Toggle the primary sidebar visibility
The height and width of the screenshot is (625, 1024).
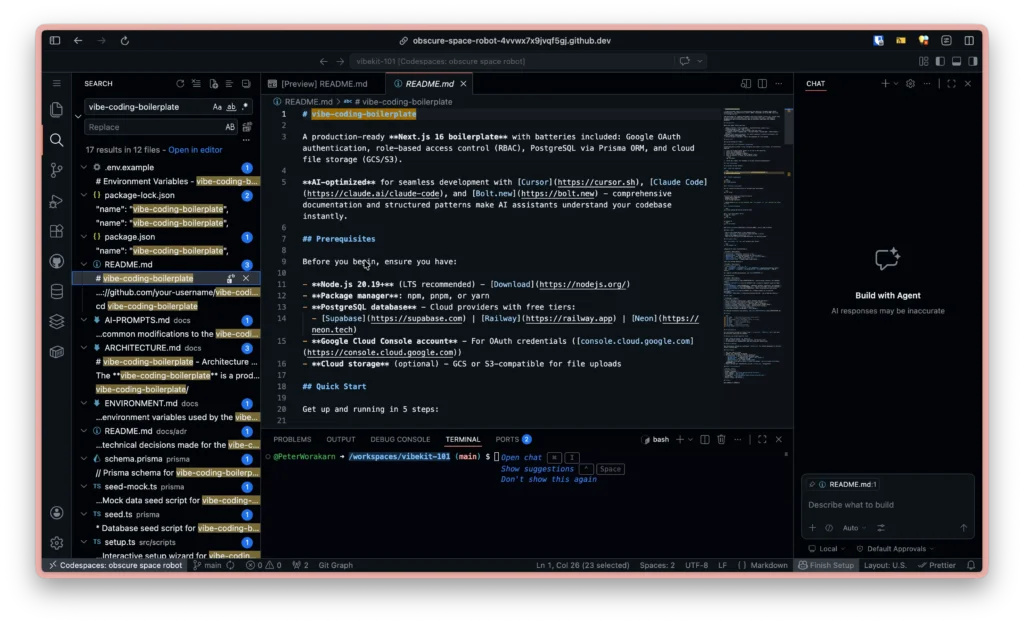click(x=940, y=61)
